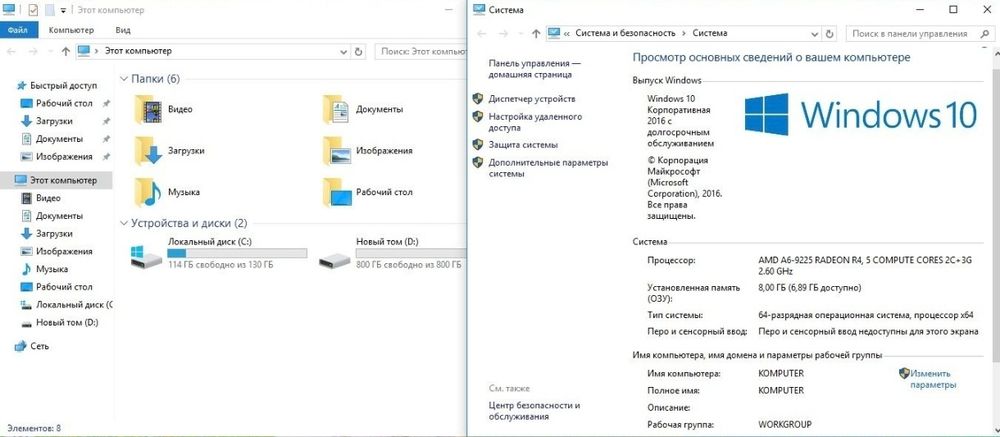Click the Properties checkmark icon in Explorer title bar
Image resolution: width=1000 pixels, height=437 pixels.
pyautogui.click(x=33, y=10)
